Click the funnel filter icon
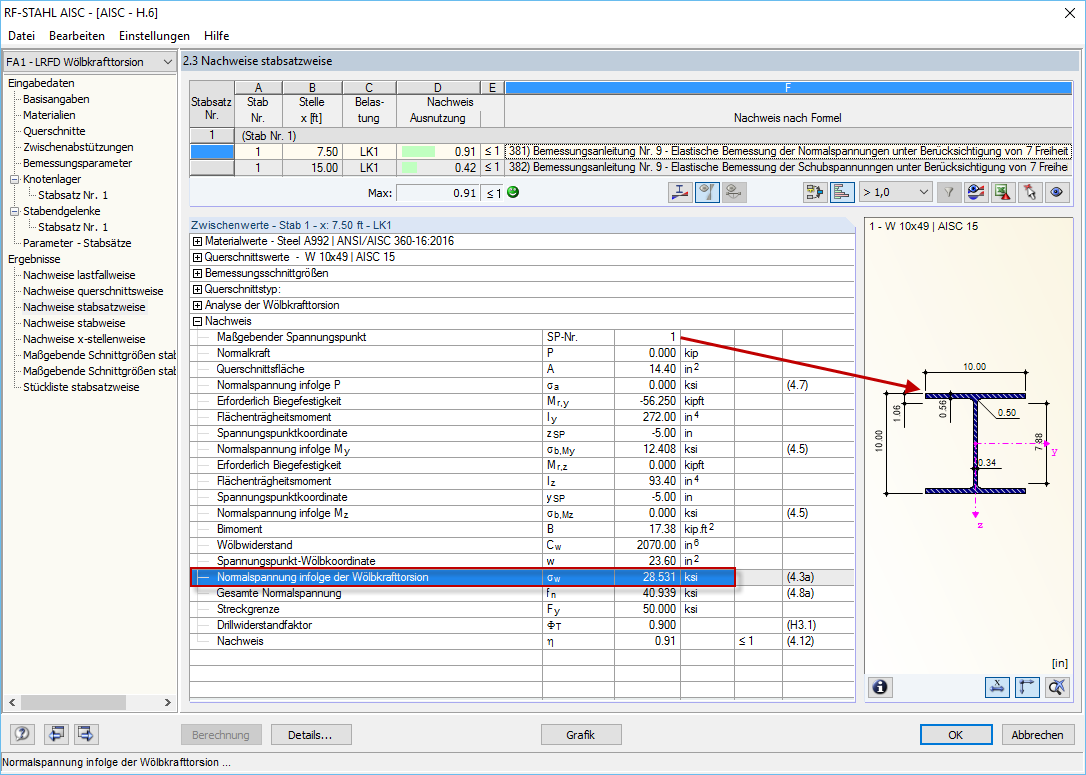 tap(949, 193)
